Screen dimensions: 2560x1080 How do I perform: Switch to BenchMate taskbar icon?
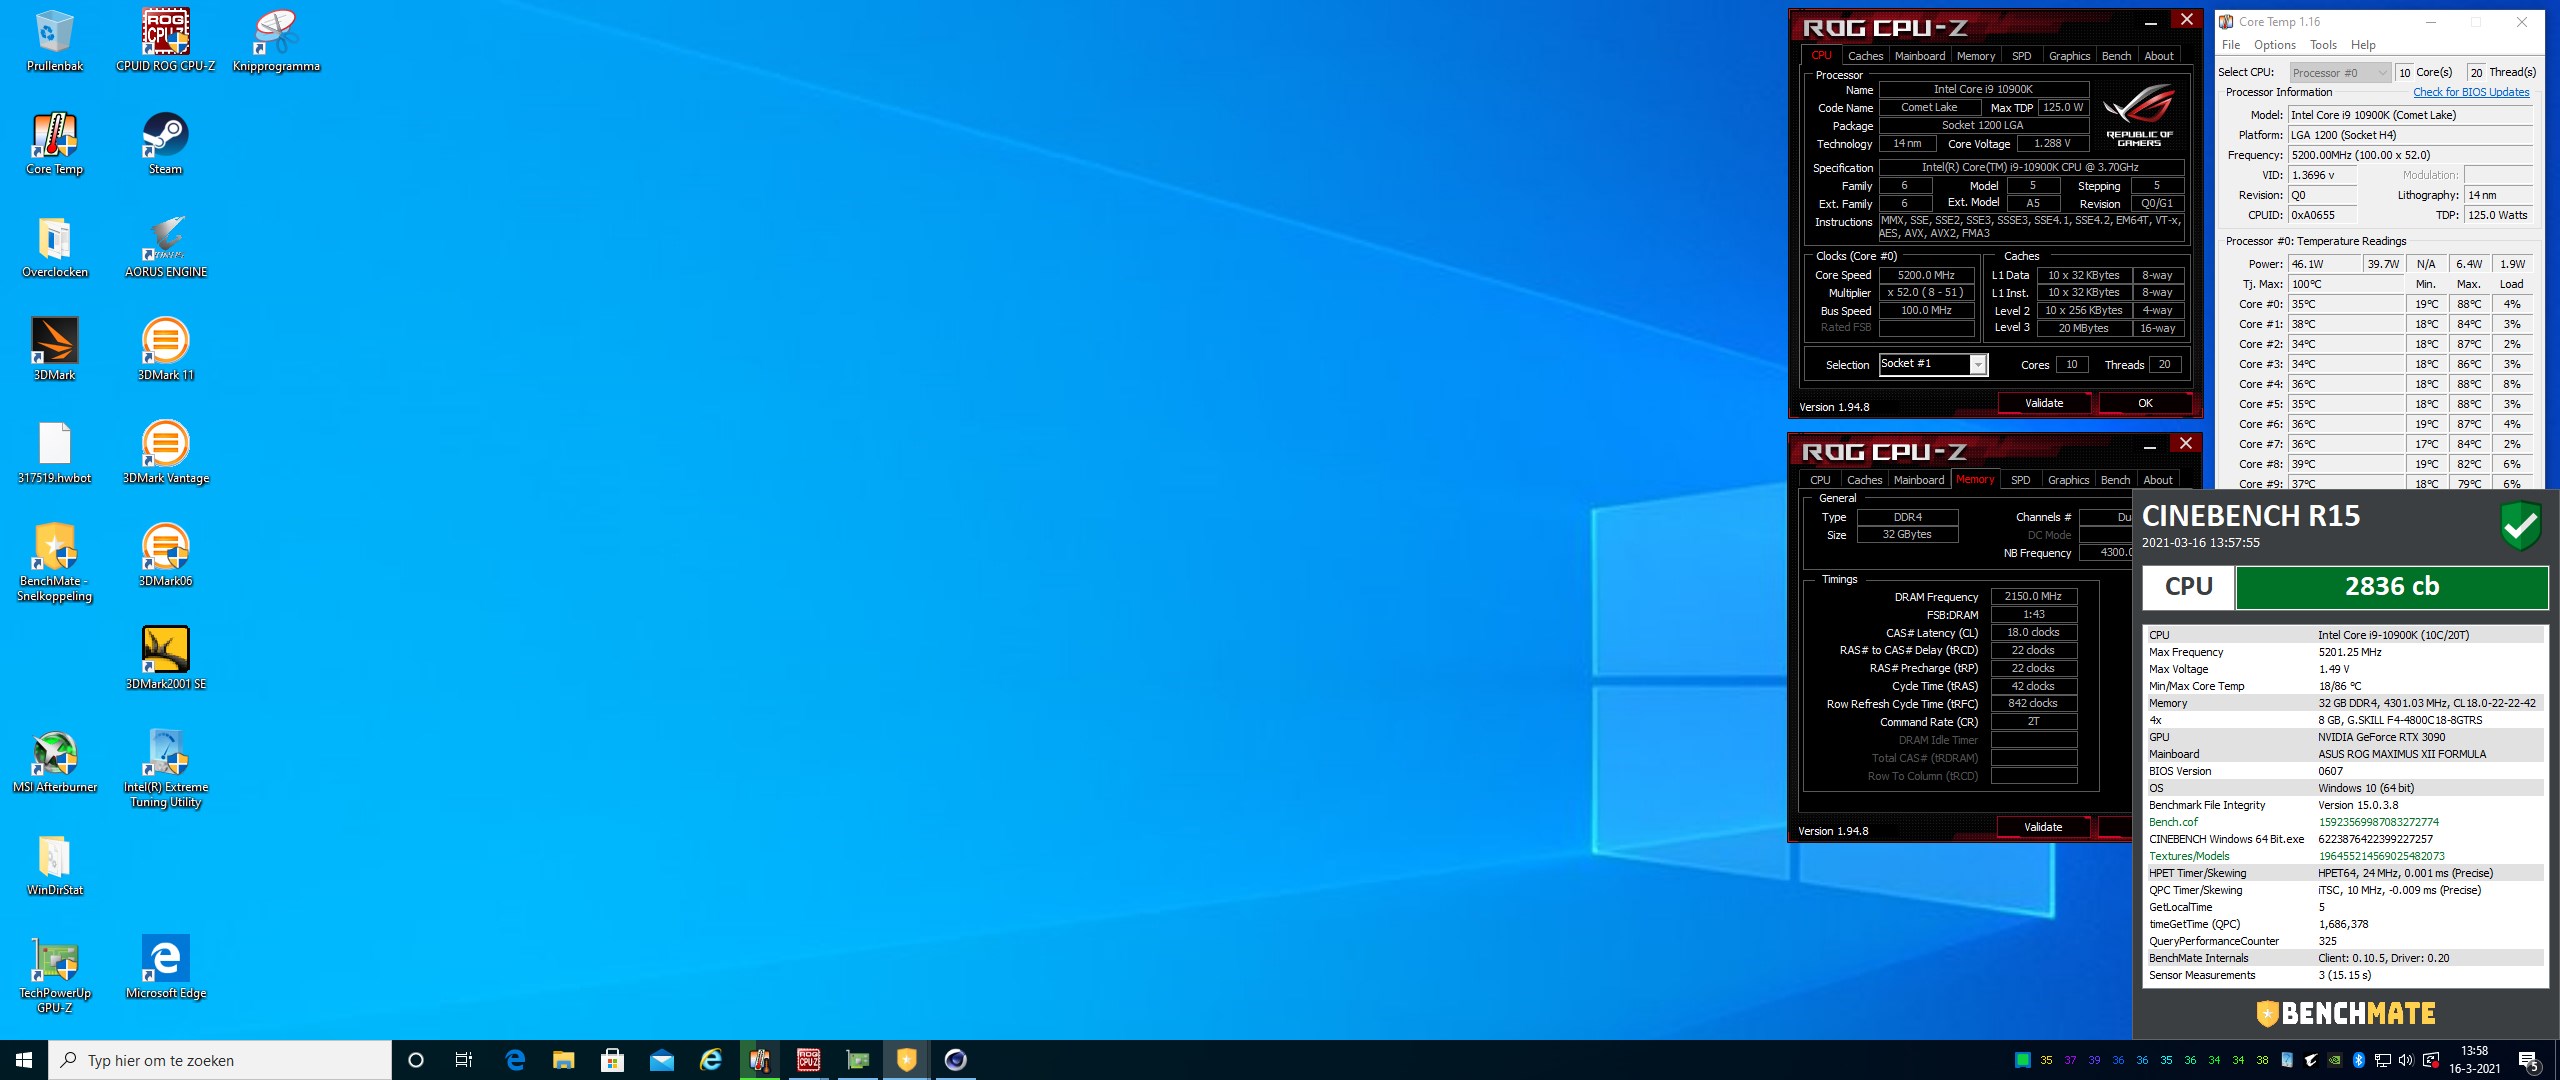906,1060
